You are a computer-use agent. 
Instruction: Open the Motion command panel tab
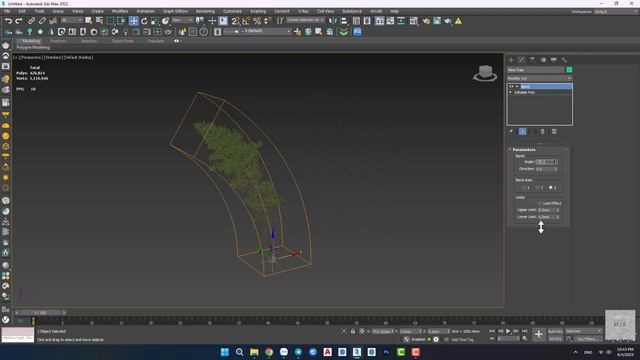tap(543, 60)
